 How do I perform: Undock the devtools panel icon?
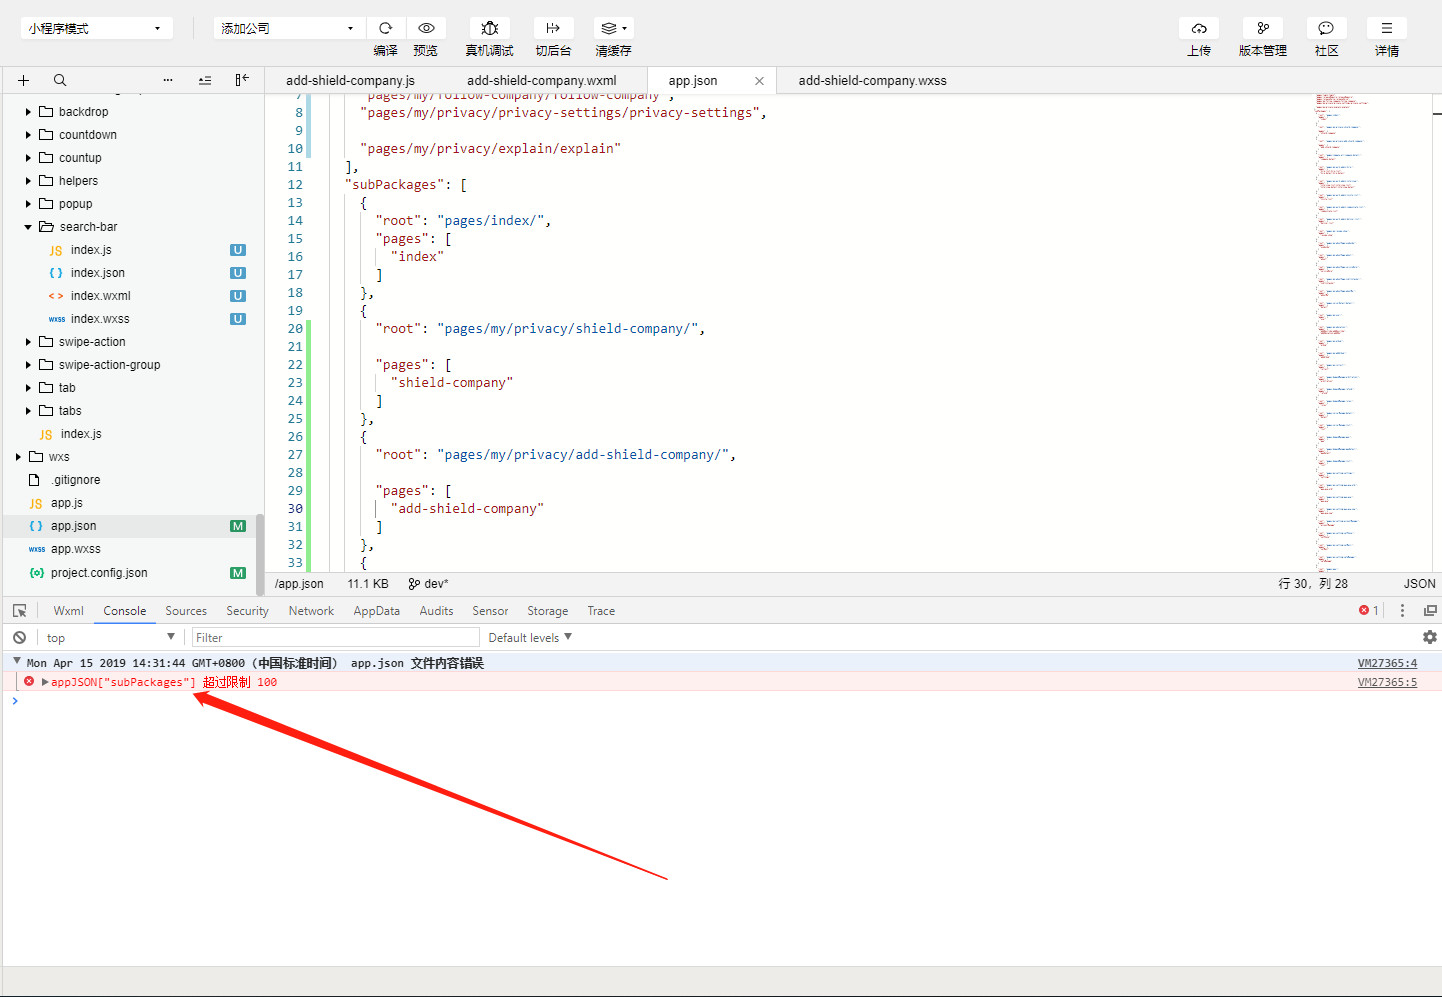1430,610
